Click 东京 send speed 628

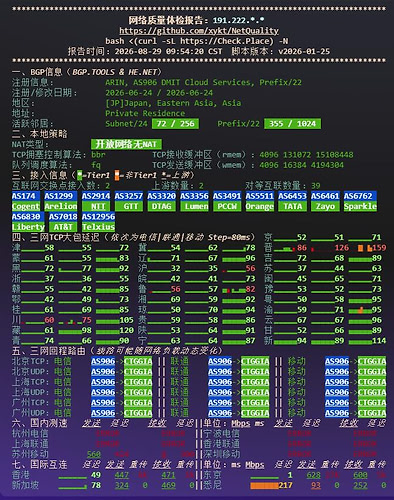pyautogui.click(x=313, y=475)
